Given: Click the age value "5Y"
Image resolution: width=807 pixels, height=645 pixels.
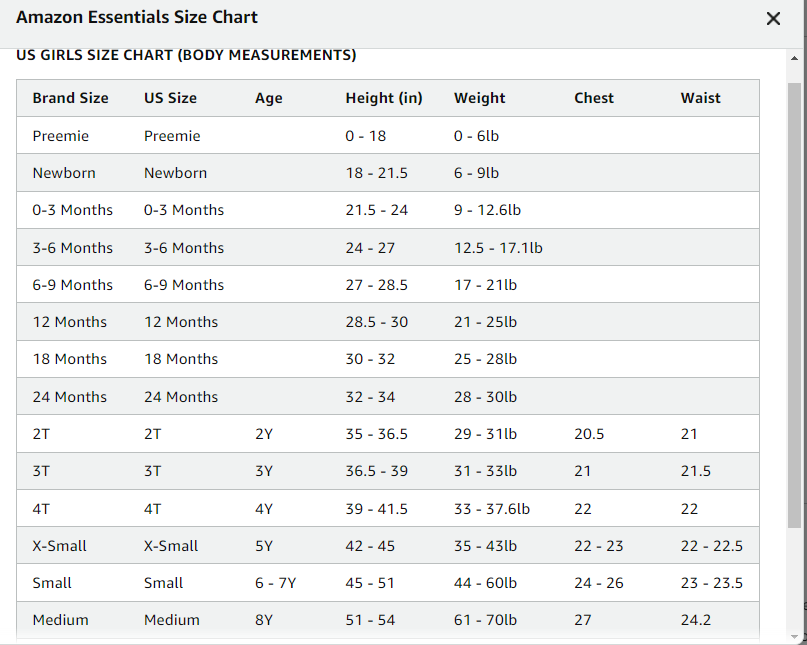Looking at the screenshot, I should pyautogui.click(x=264, y=546).
